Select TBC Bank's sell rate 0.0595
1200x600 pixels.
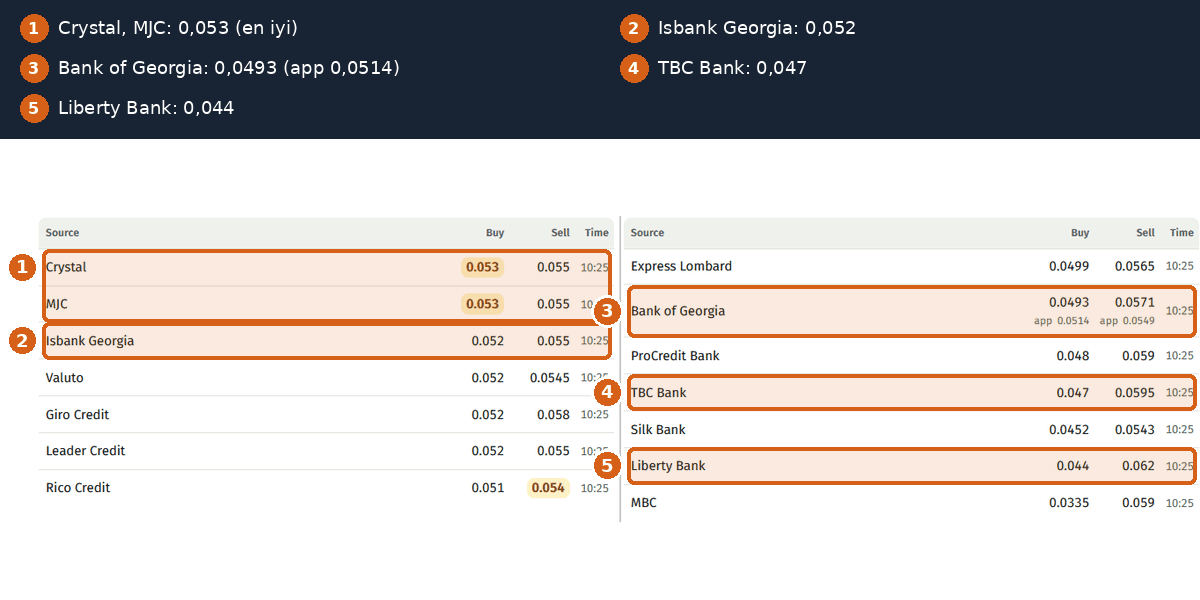click(1135, 393)
